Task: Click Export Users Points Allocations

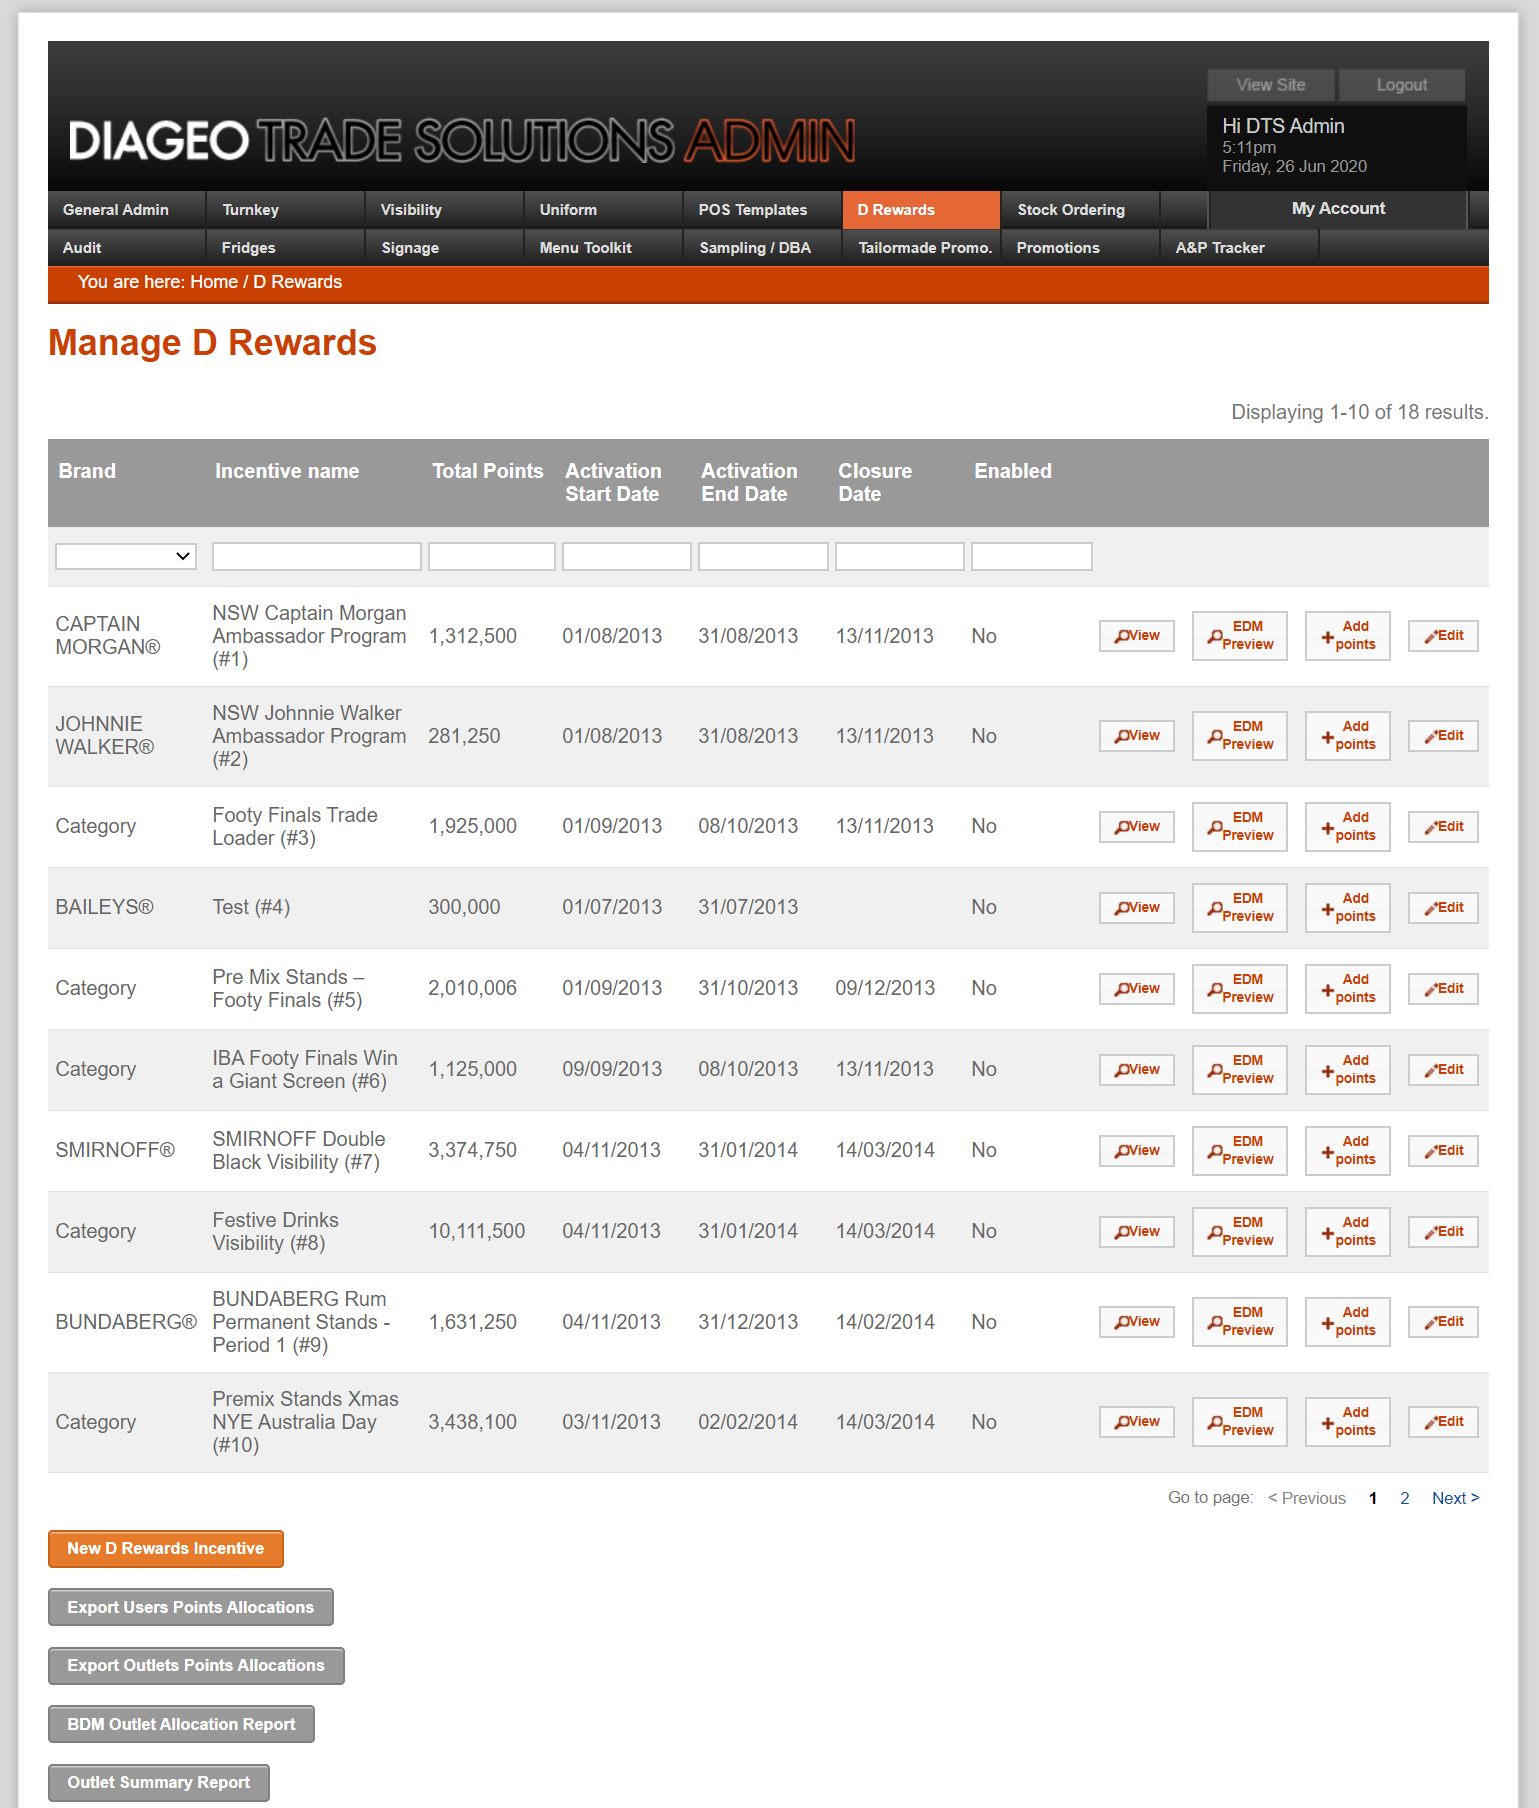Action: pyautogui.click(x=190, y=1608)
